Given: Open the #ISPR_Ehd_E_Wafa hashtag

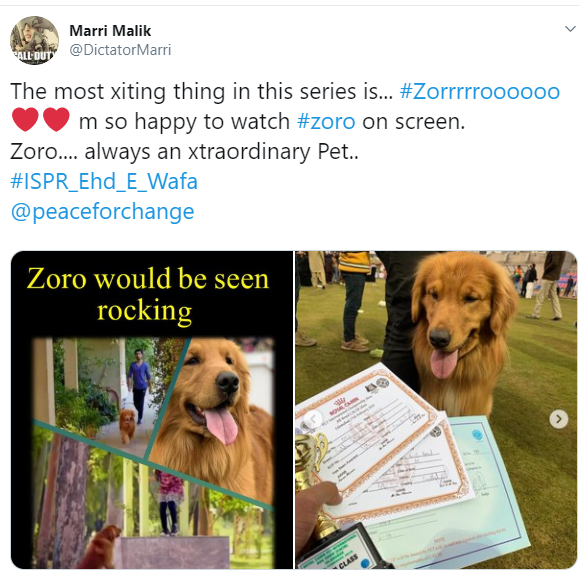Looking at the screenshot, I should [x=104, y=181].
